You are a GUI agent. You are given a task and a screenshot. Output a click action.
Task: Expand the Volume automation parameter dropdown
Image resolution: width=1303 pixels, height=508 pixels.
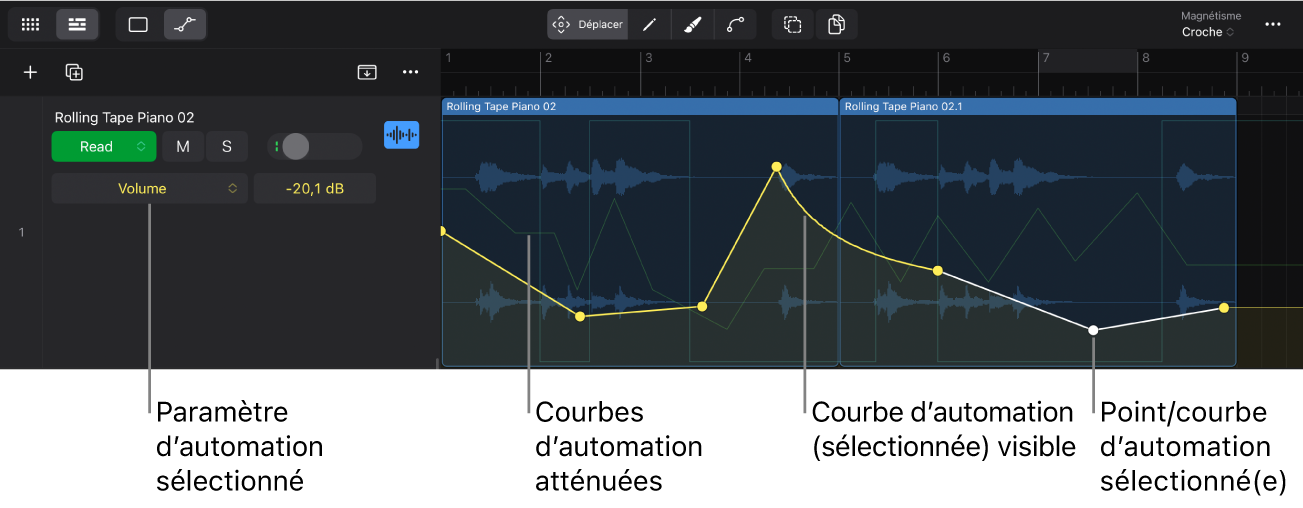149,188
